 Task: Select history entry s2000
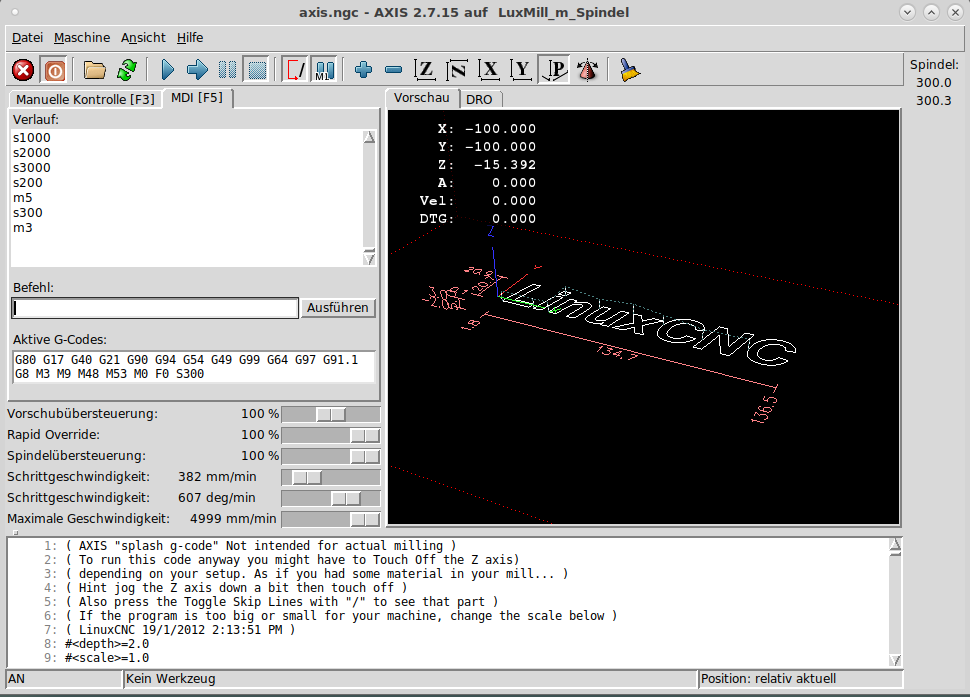32,153
